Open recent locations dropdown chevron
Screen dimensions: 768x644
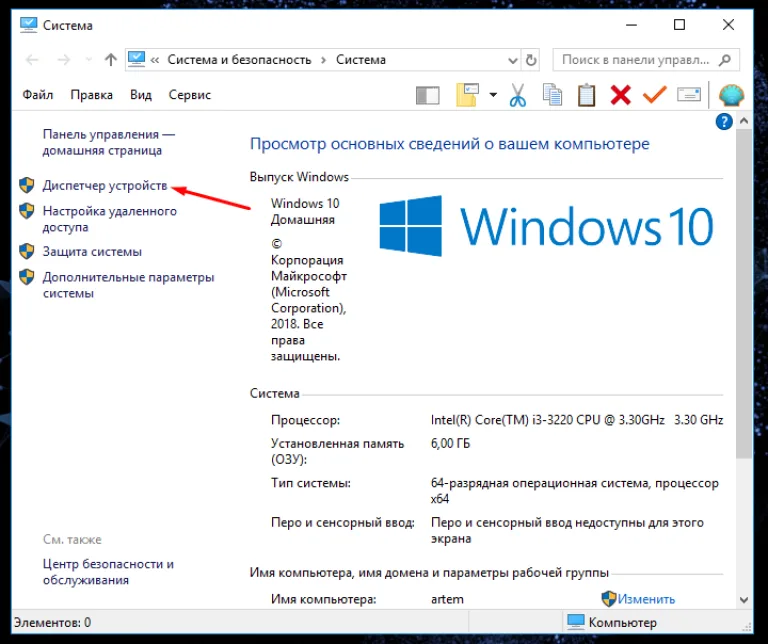[89, 60]
